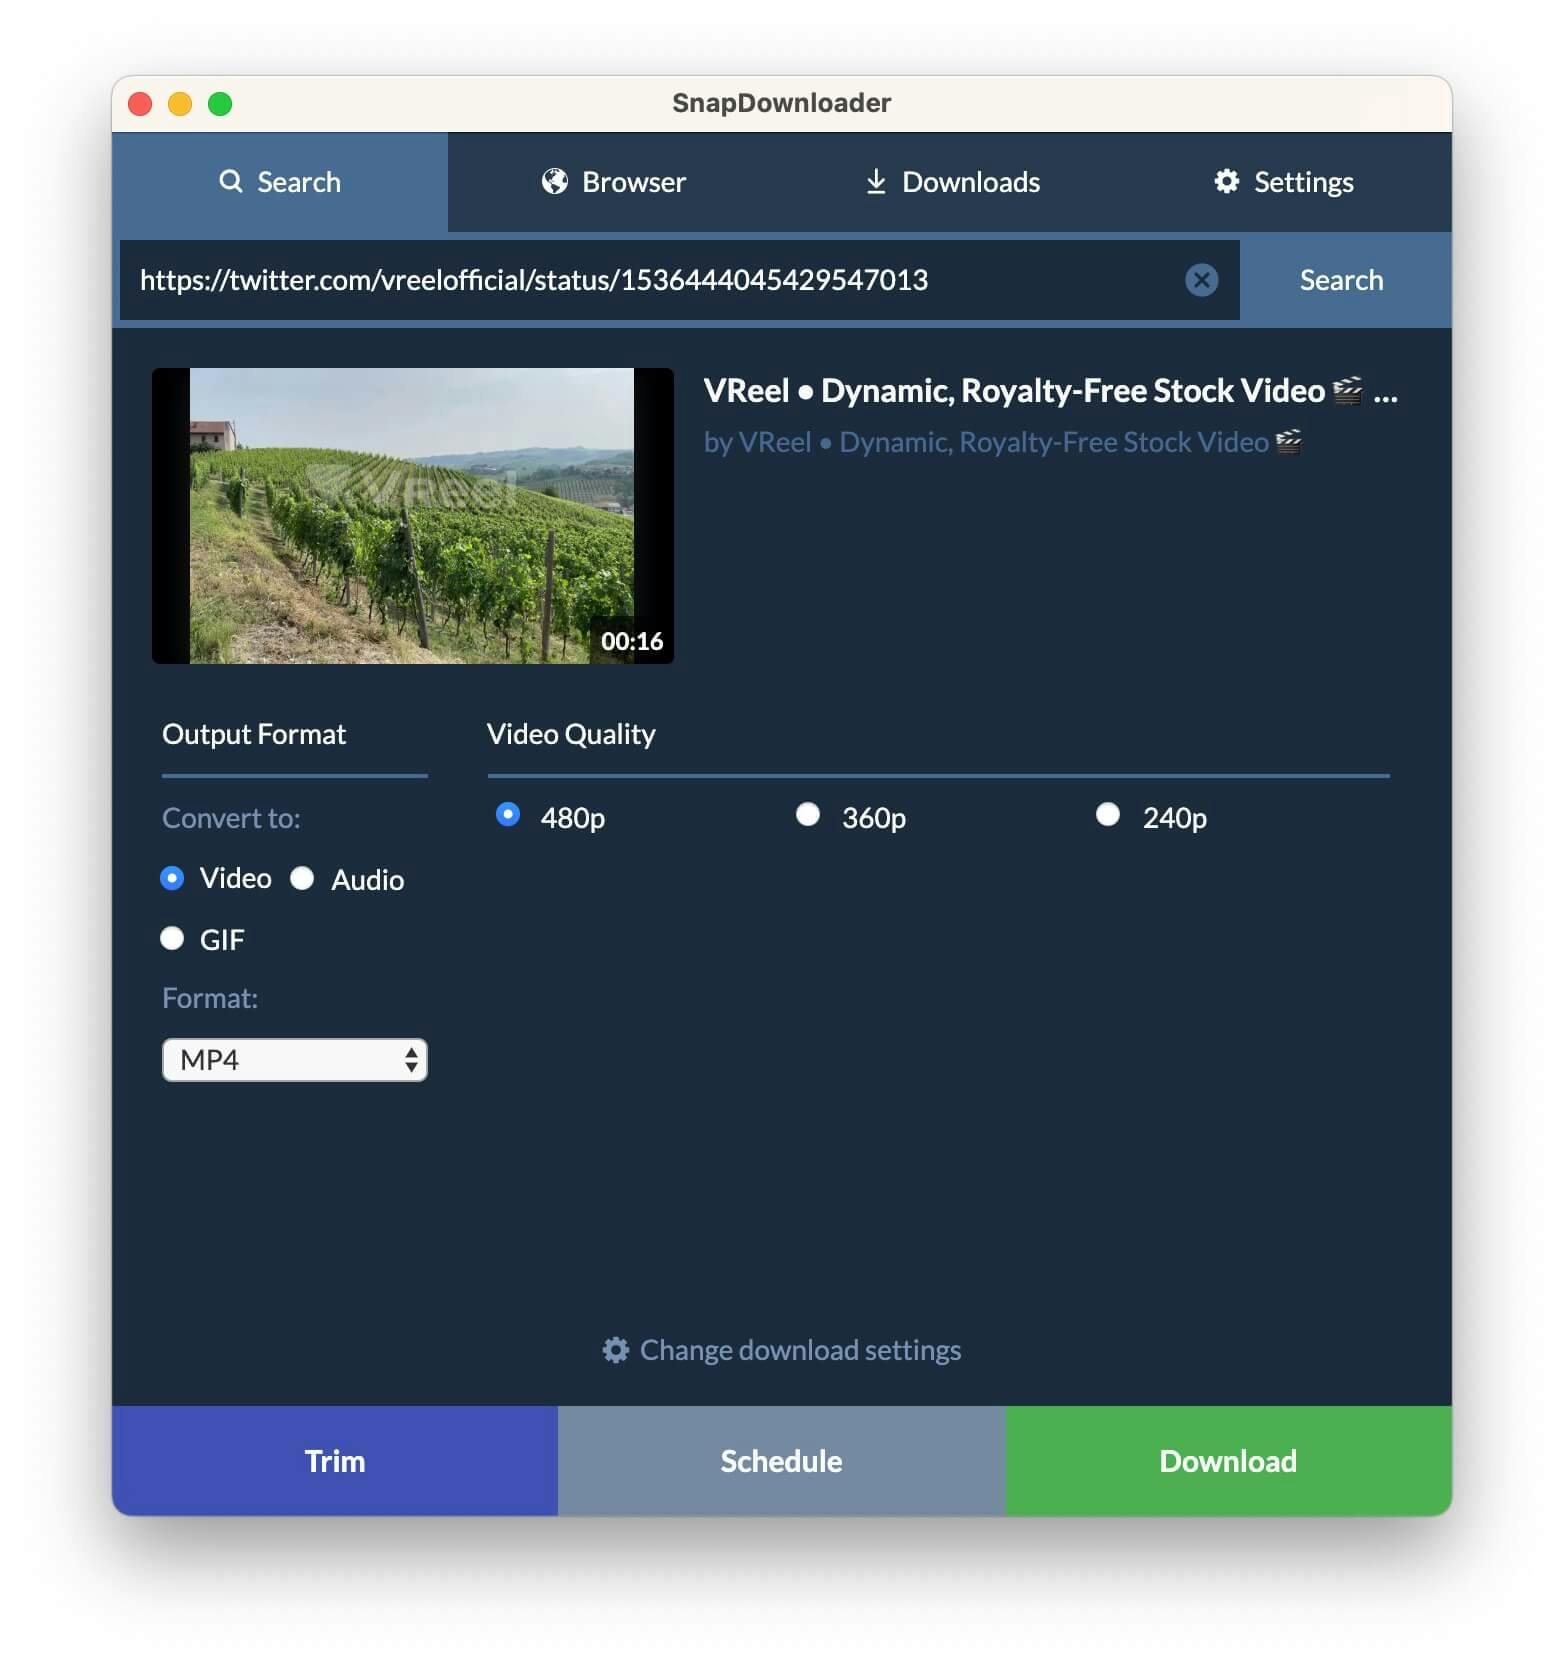Click the Search button next to URL
The width and height of the screenshot is (1564, 1664).
pos(1342,280)
